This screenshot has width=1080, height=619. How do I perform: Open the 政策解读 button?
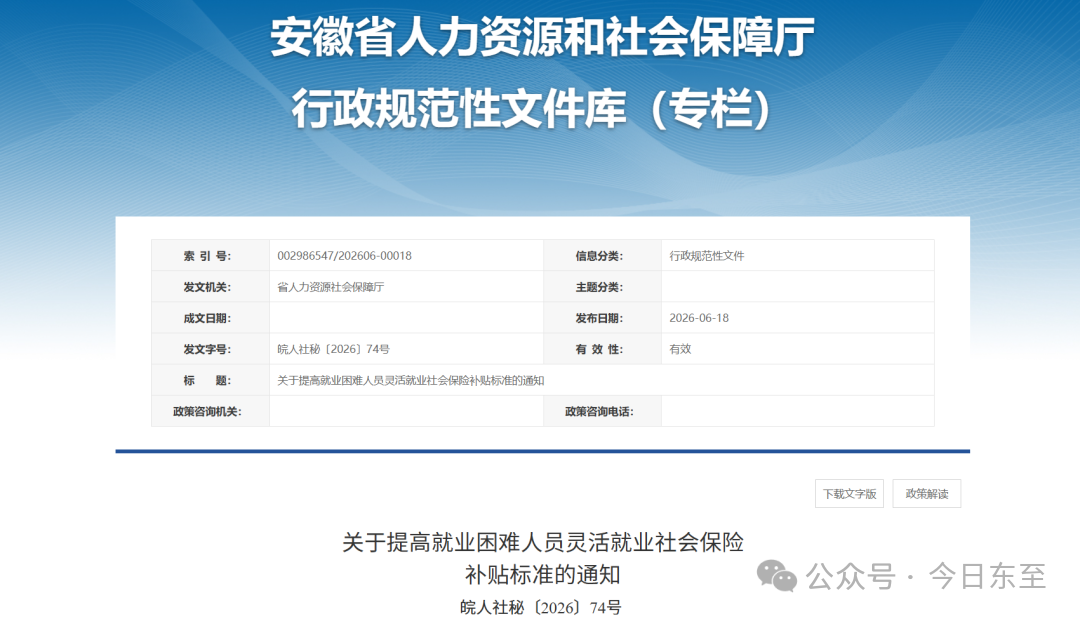point(926,494)
